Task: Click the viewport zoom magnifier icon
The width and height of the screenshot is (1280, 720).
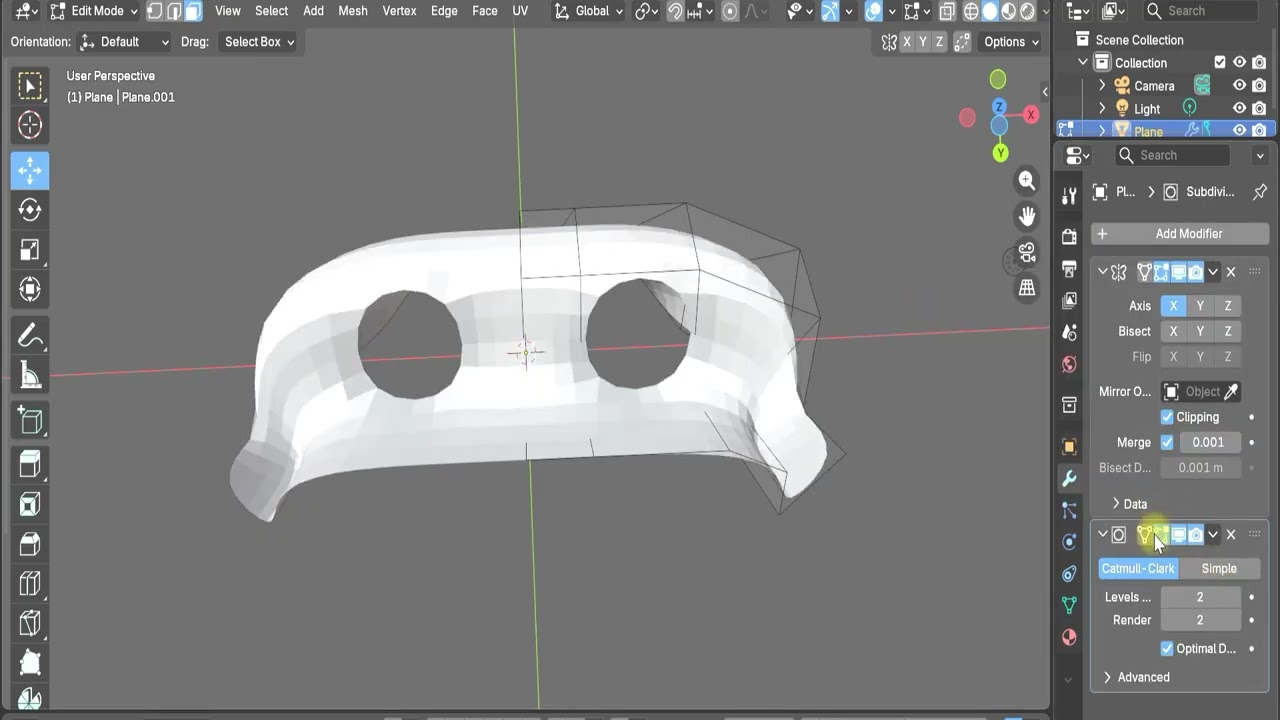Action: point(1027,180)
